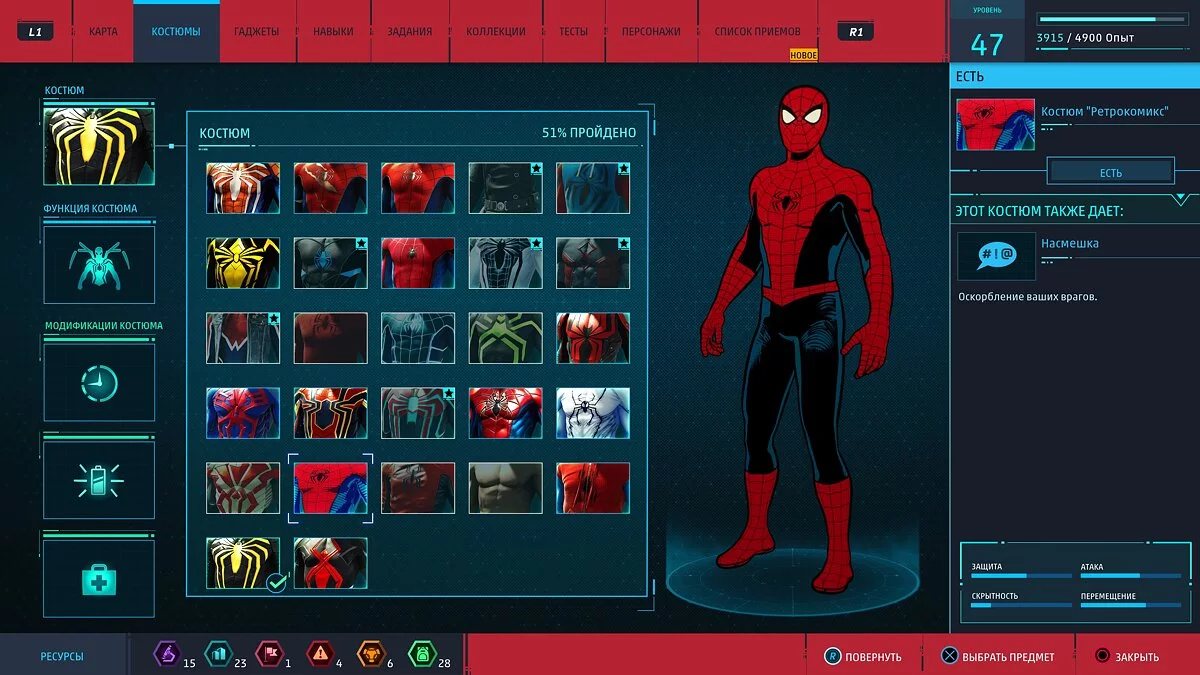Pick the red and gold Iron Spider suit

tap(331, 413)
